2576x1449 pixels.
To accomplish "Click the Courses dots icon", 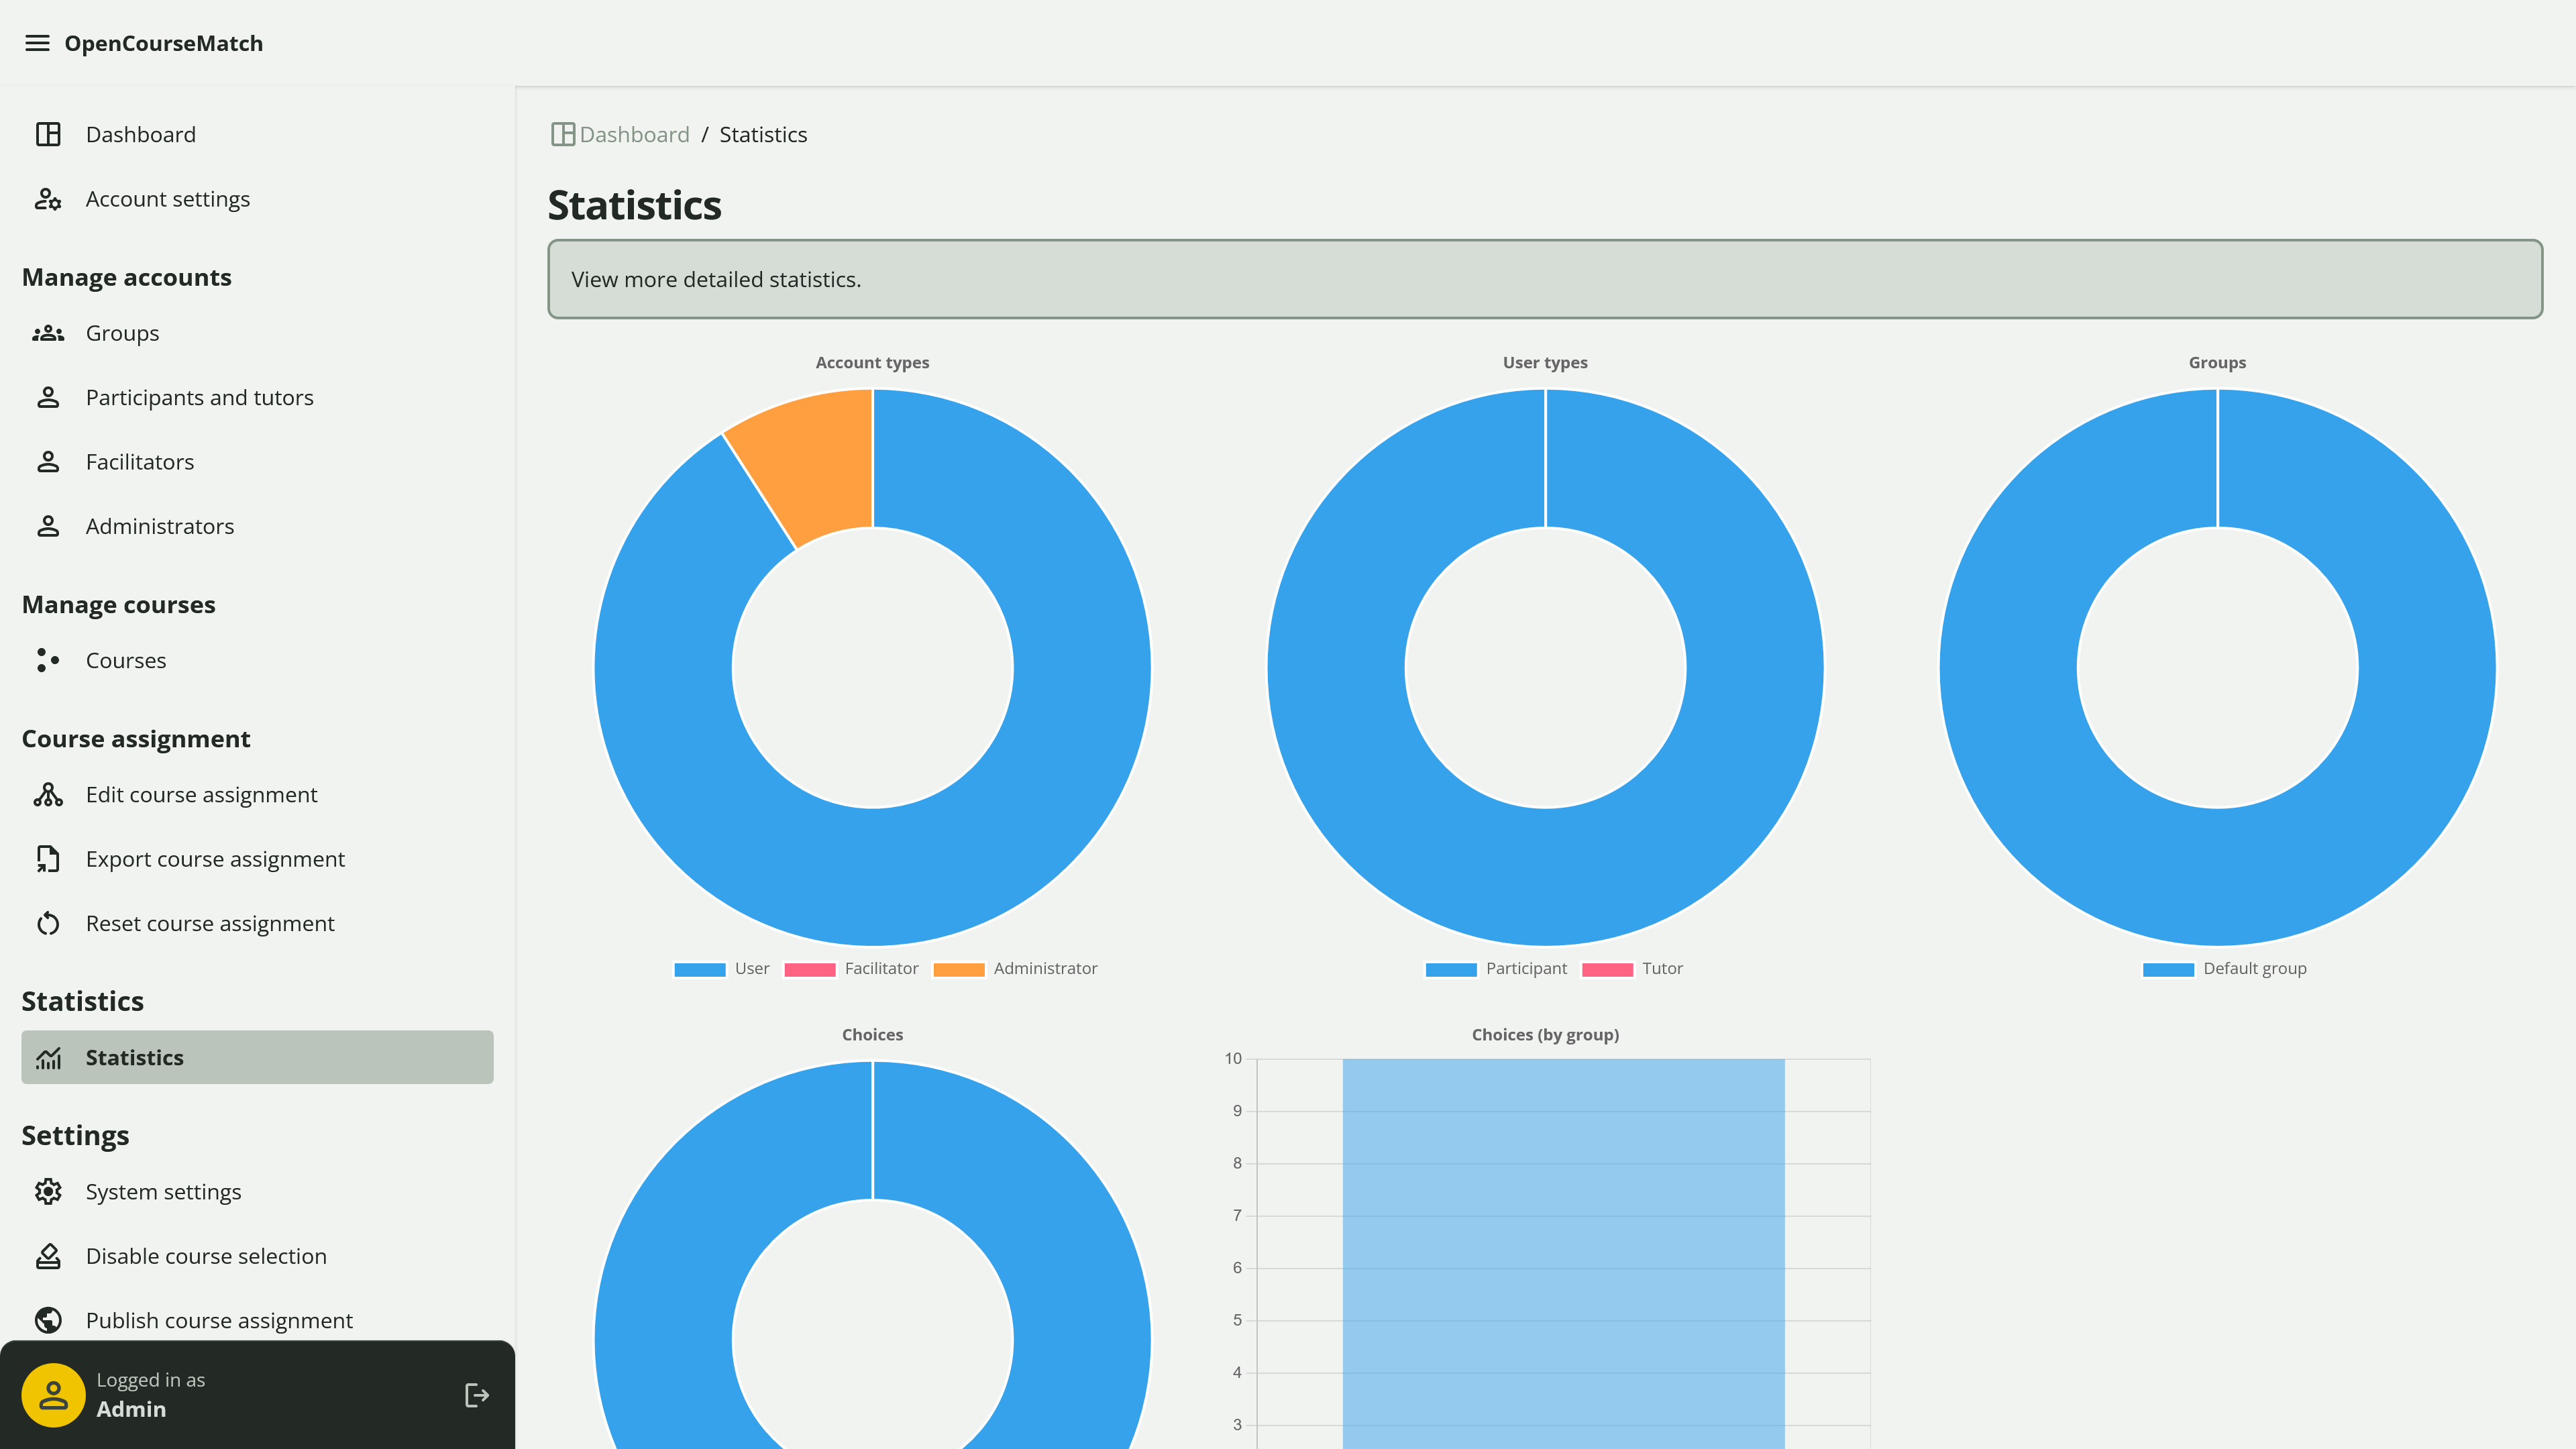I will [x=48, y=660].
